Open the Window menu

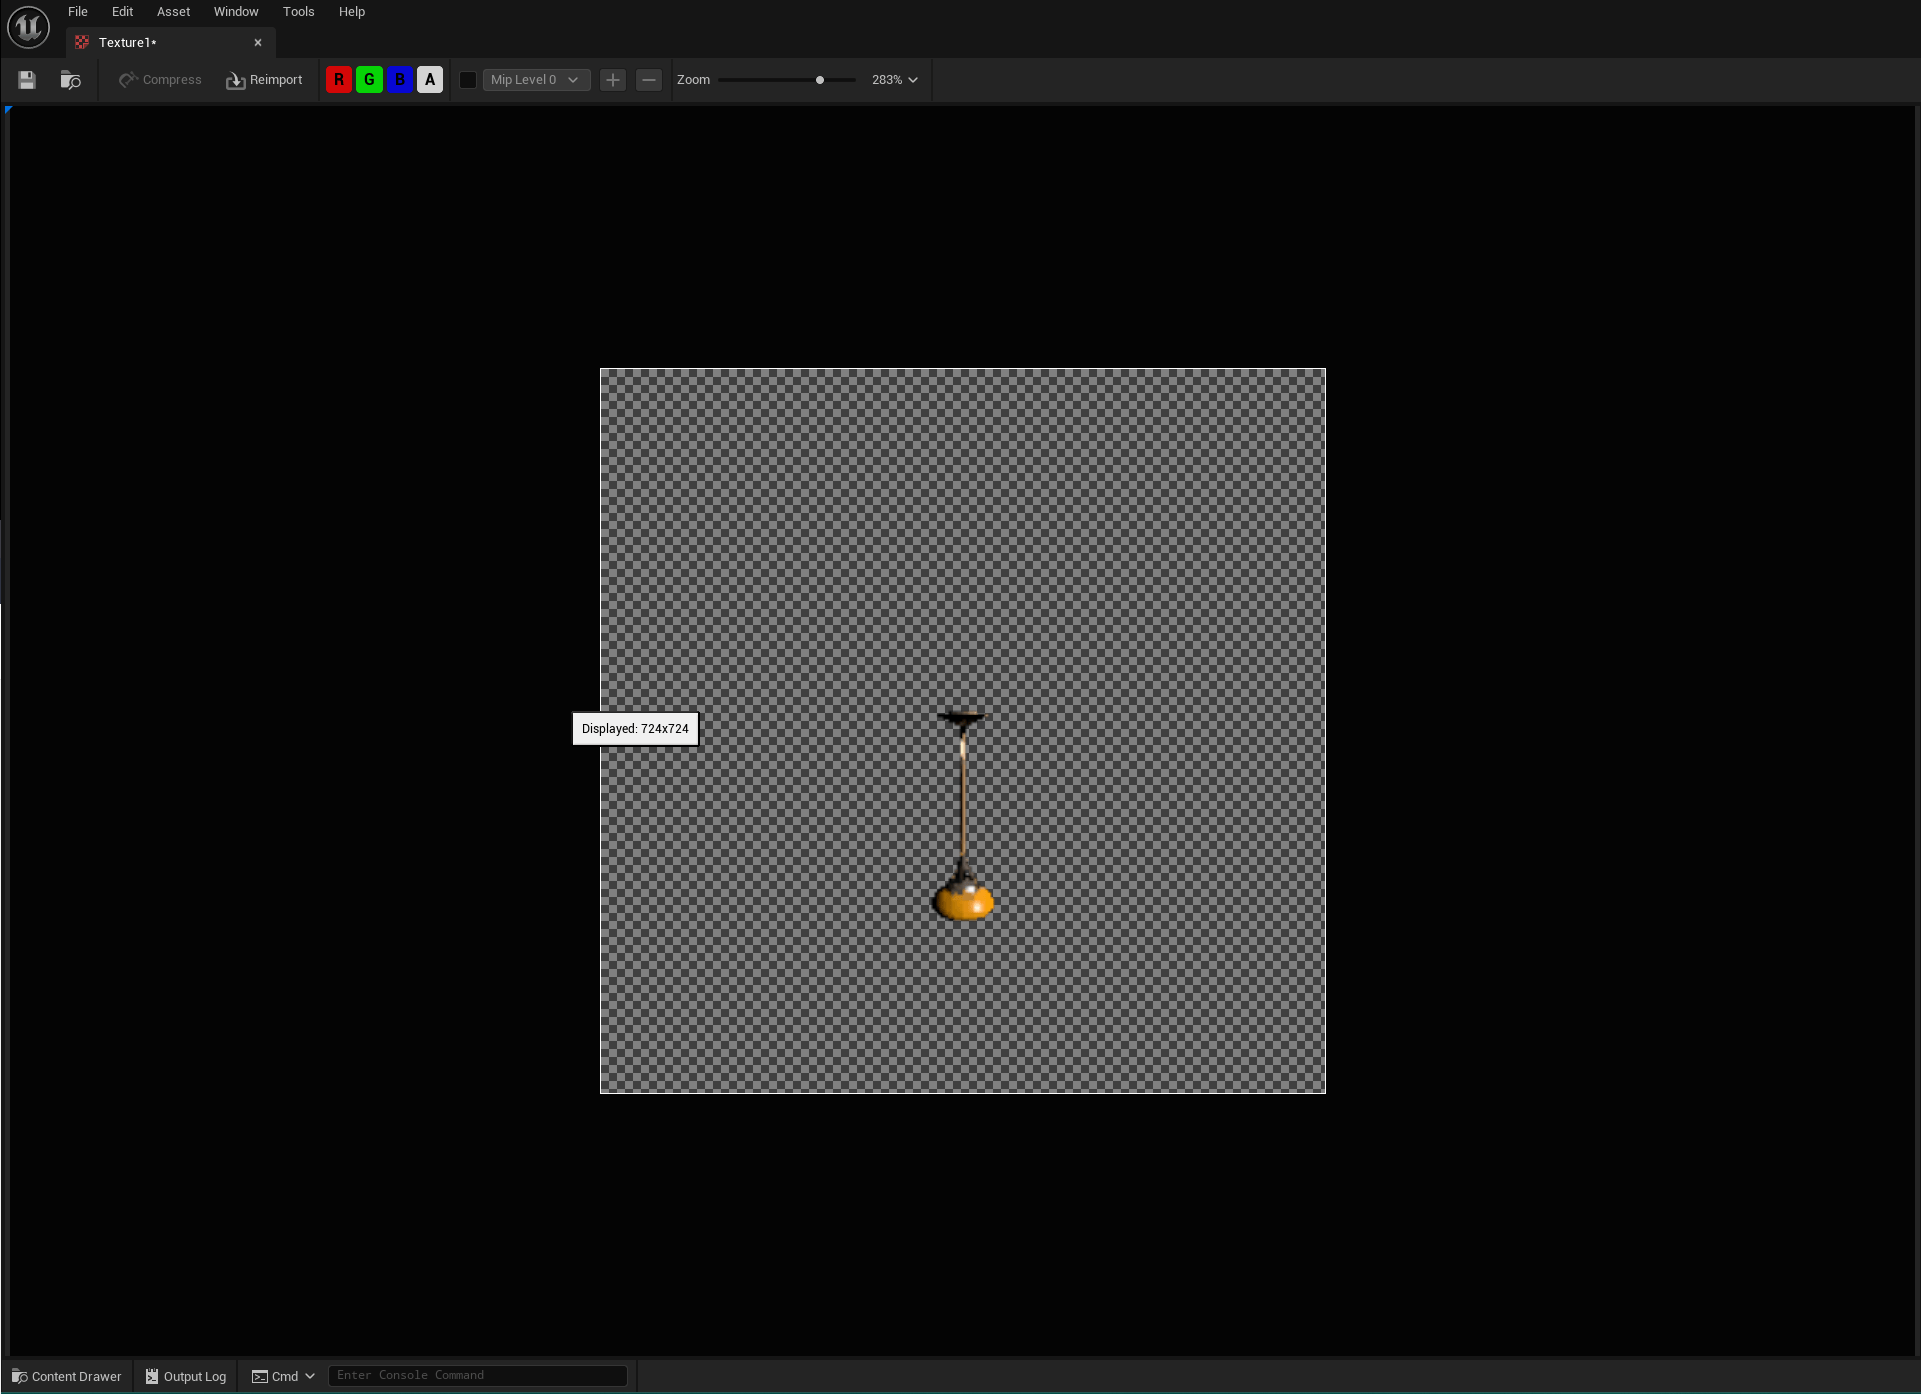236,12
